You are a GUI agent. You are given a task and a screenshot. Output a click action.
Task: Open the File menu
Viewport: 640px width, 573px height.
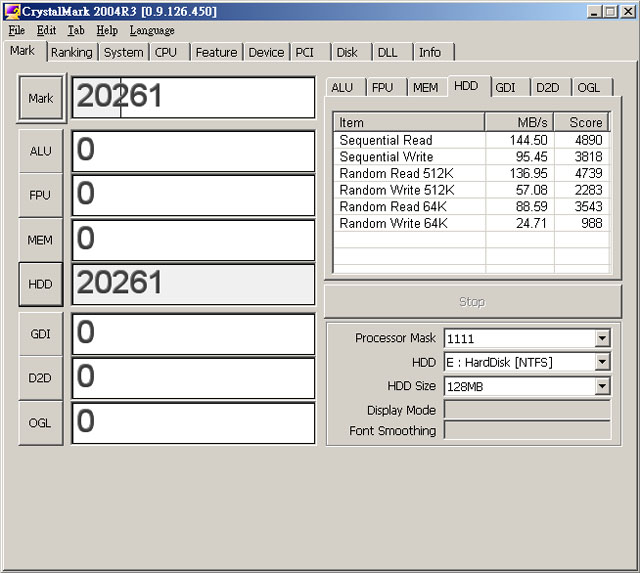(16, 30)
